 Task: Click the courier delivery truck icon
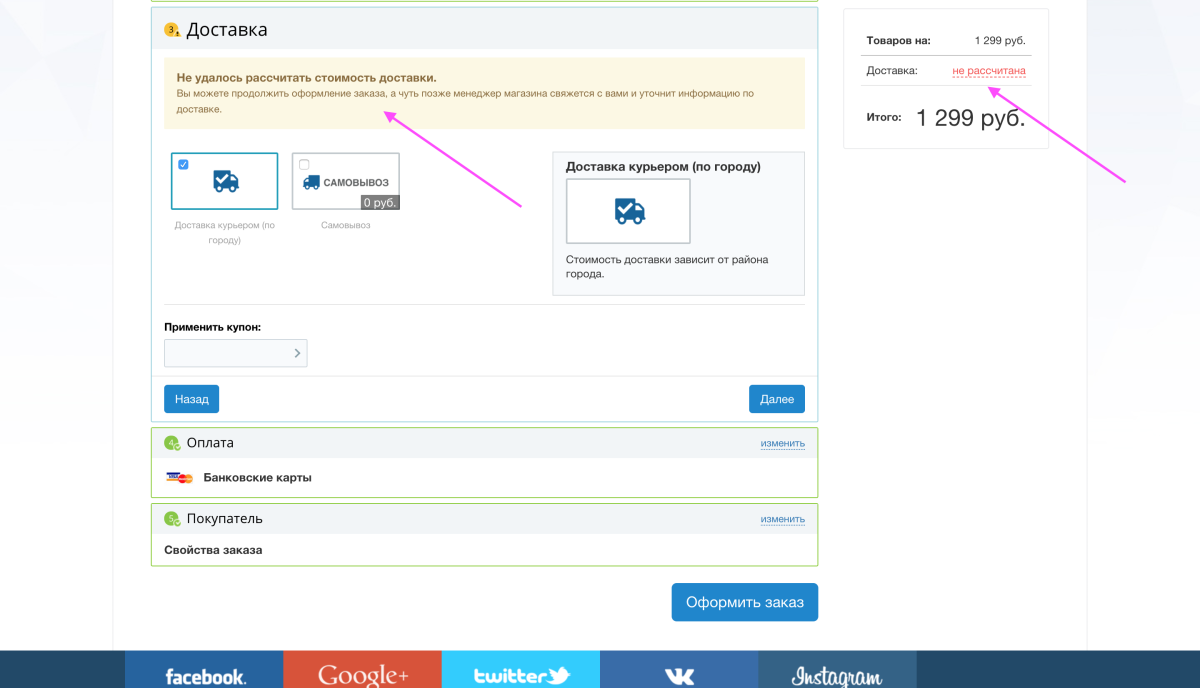click(x=226, y=181)
